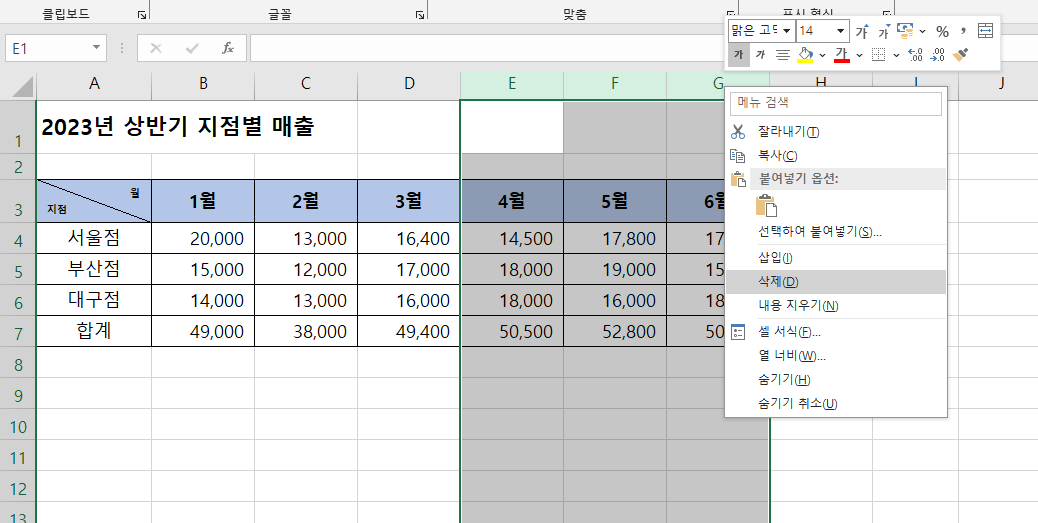Expand font color dropdown arrow

tap(859, 55)
